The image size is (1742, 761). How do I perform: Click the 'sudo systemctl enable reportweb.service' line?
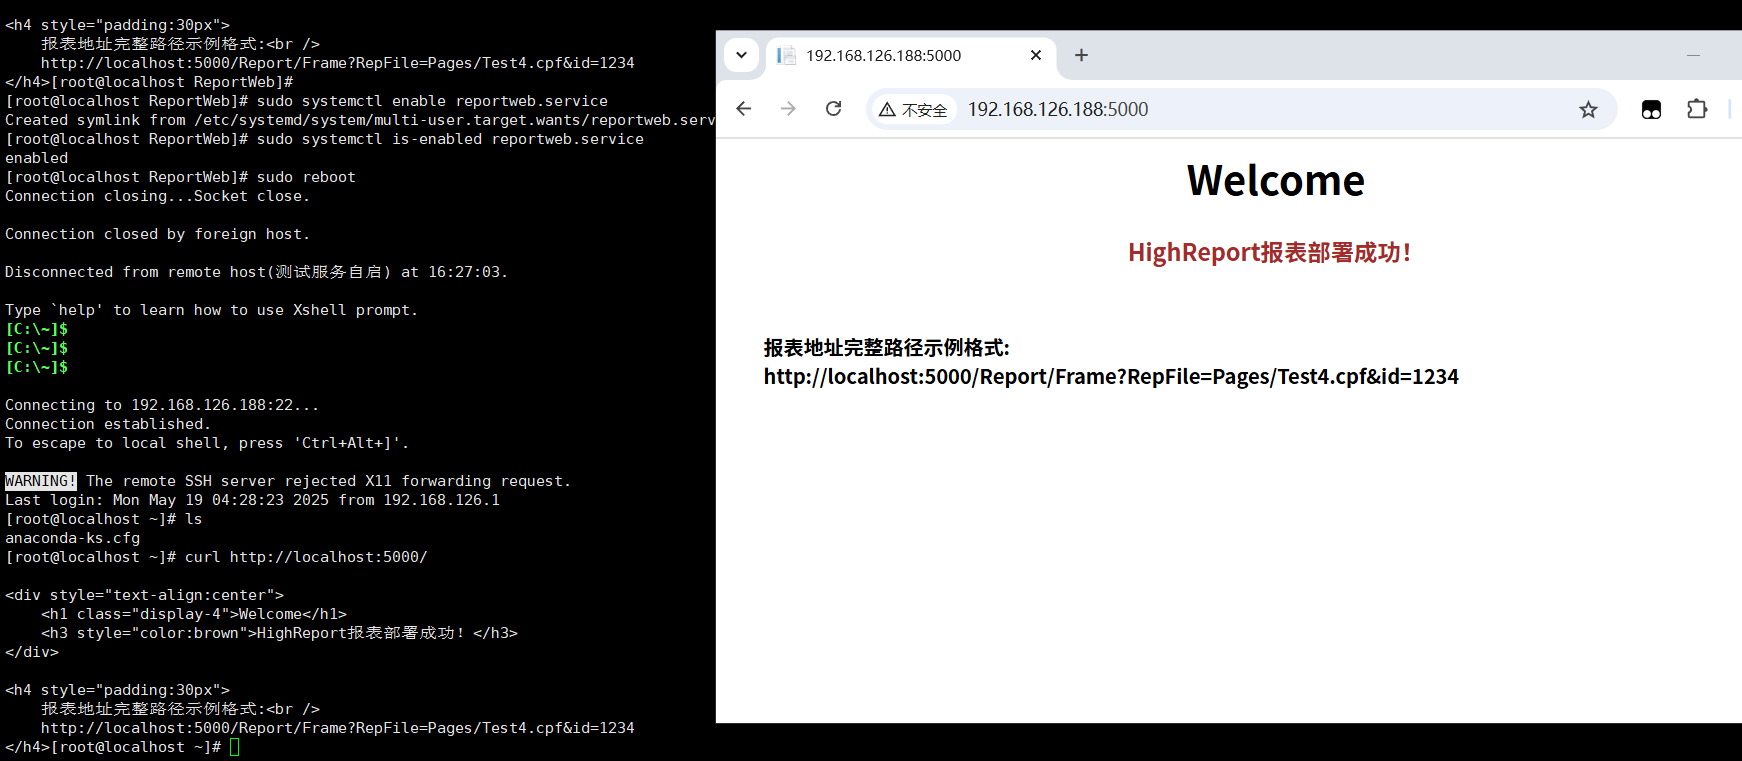coord(306,101)
